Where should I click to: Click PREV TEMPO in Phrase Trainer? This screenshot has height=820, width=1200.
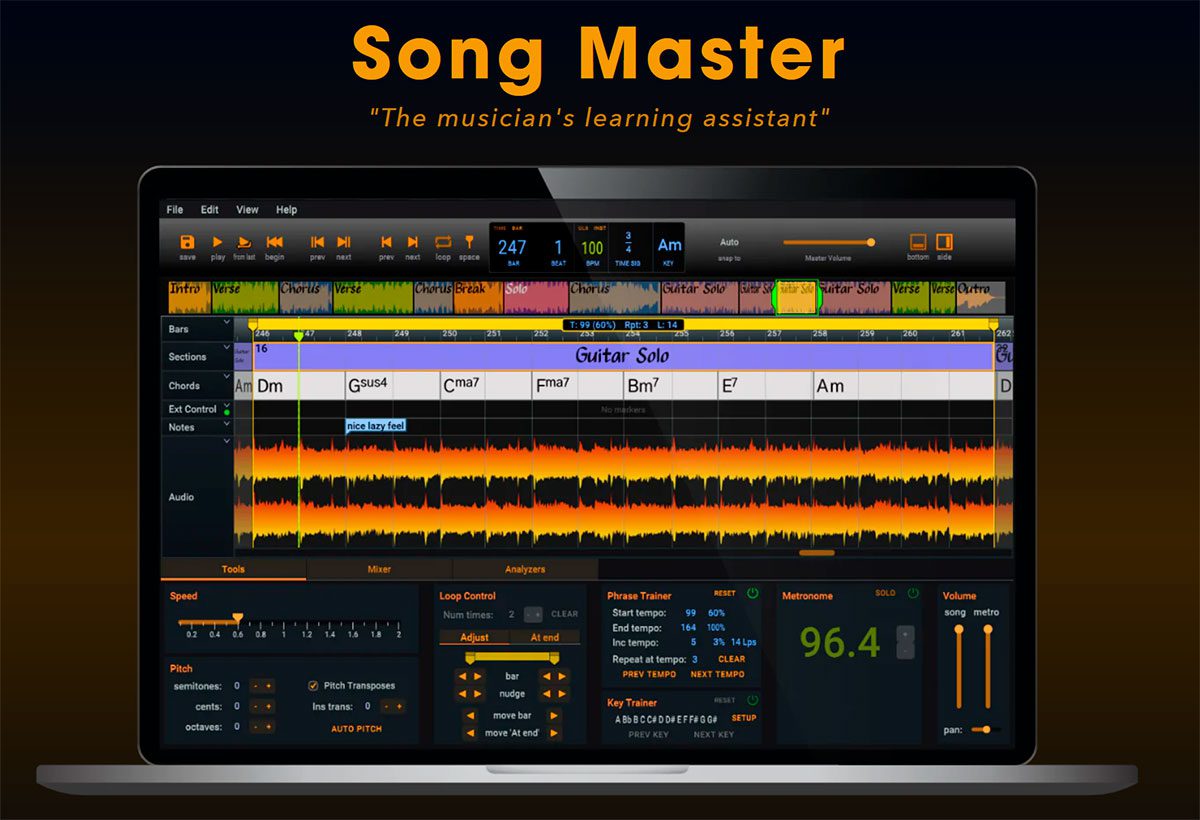click(x=649, y=674)
